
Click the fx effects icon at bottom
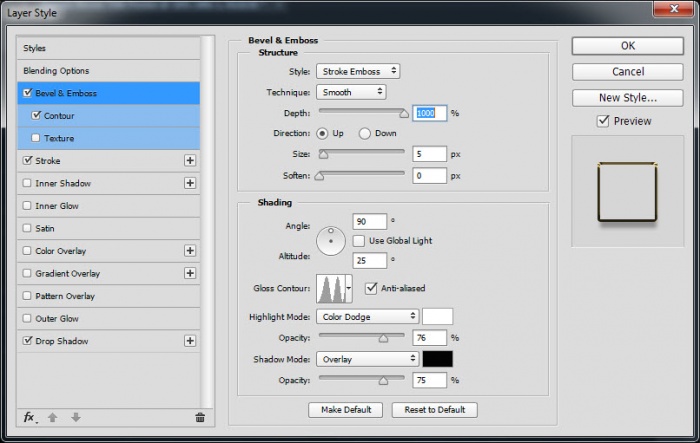pyautogui.click(x=29, y=417)
